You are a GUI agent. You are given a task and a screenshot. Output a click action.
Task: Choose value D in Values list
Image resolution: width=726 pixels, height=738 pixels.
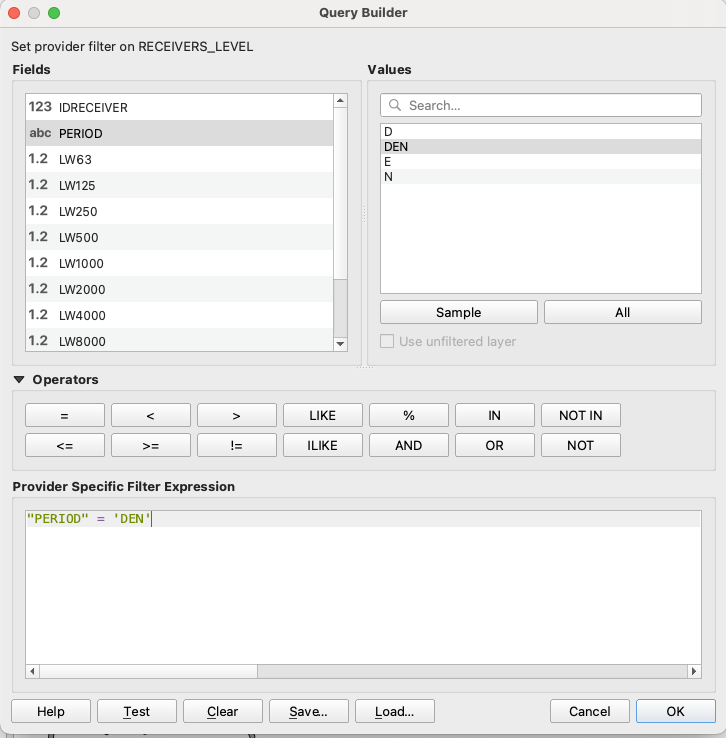541,132
